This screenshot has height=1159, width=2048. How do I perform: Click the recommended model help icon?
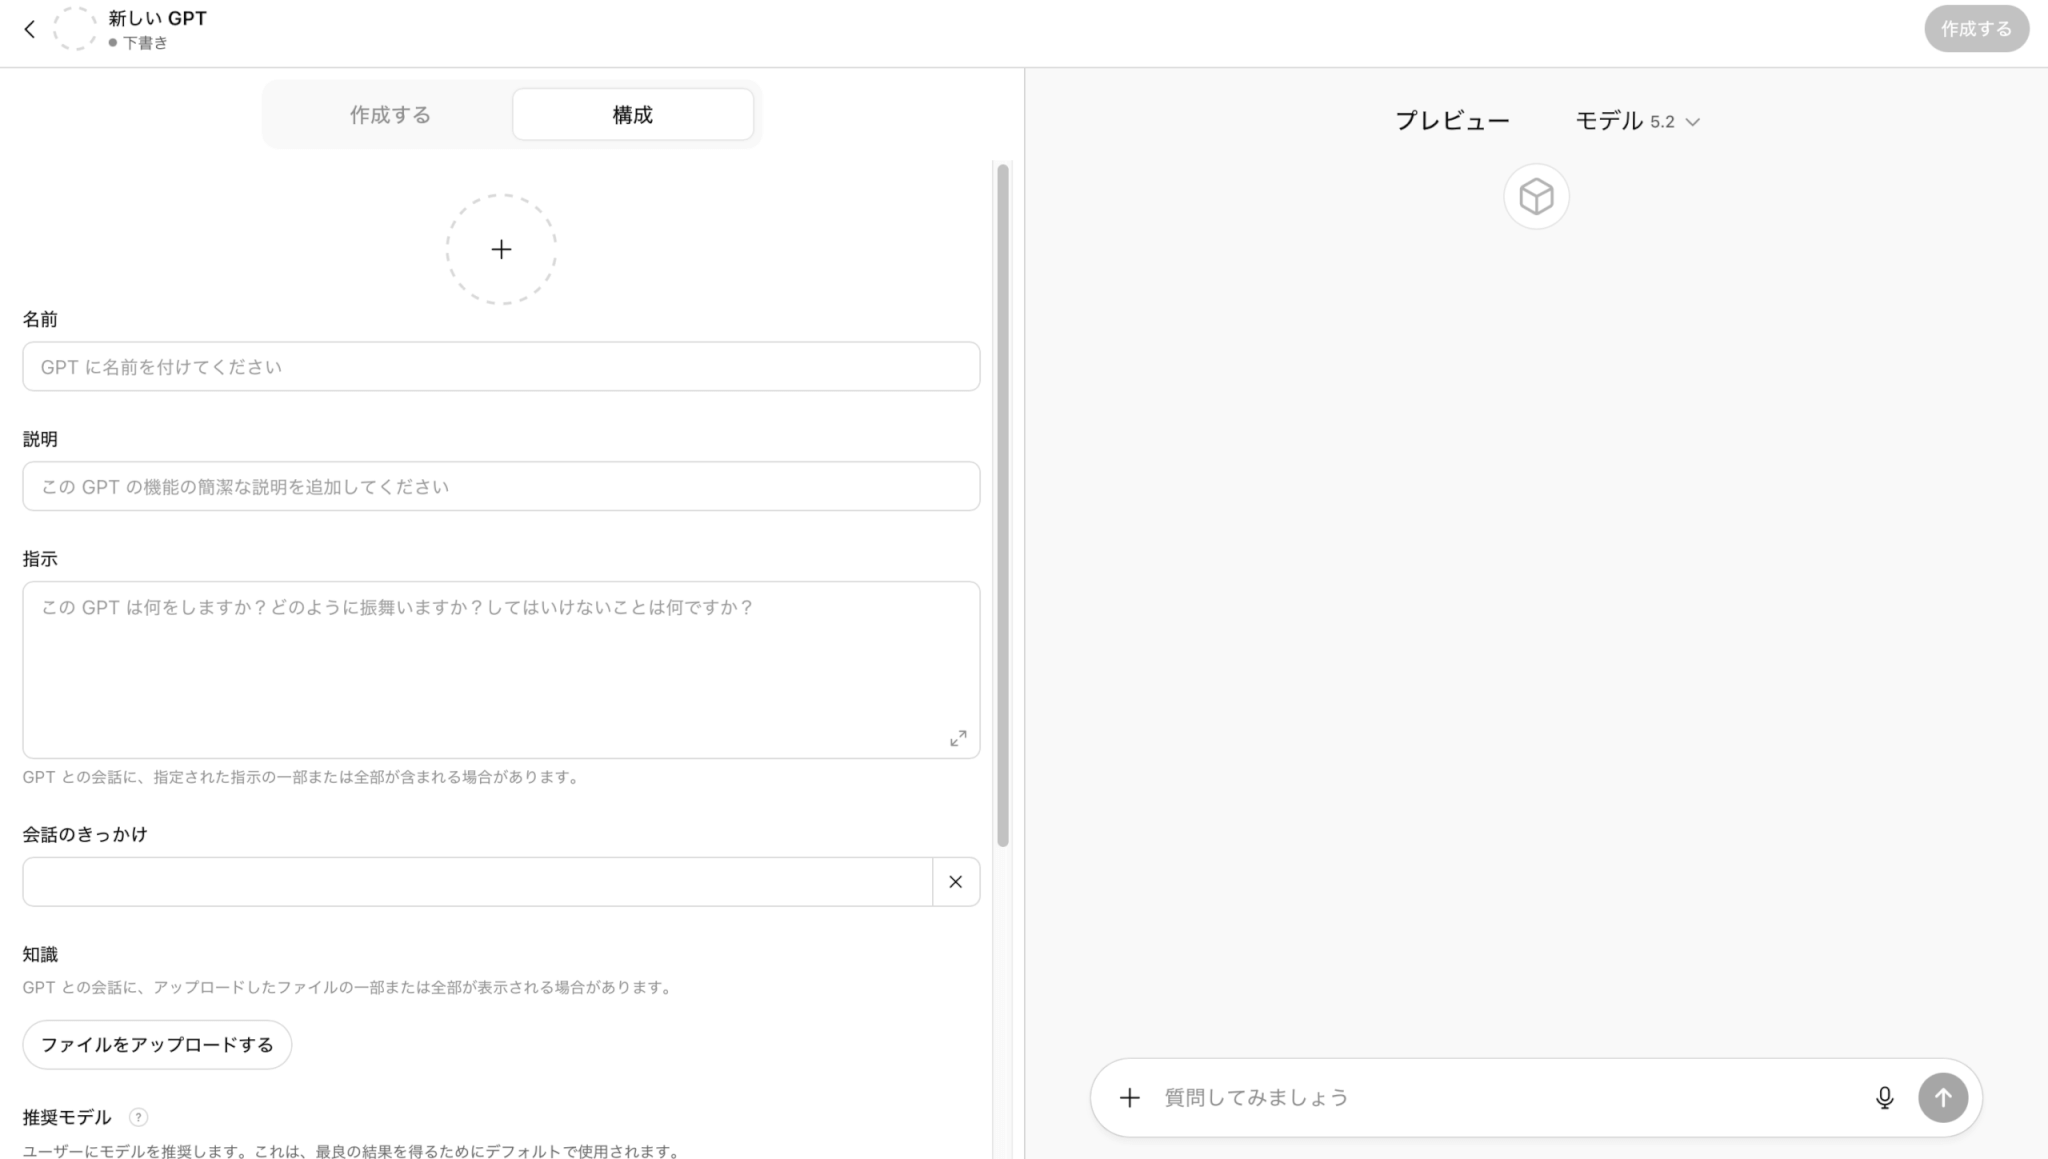[139, 1117]
